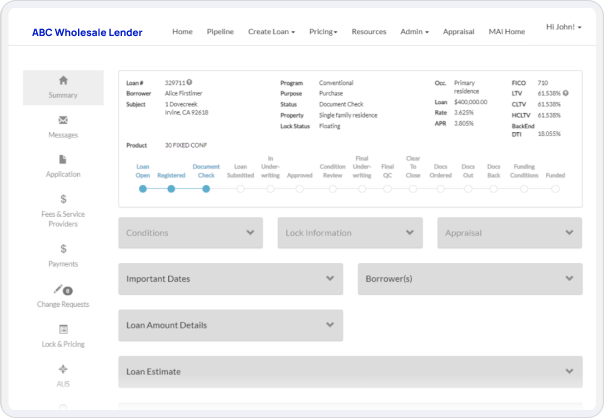
Task: Click the Program value Conventional
Action: 336,83
